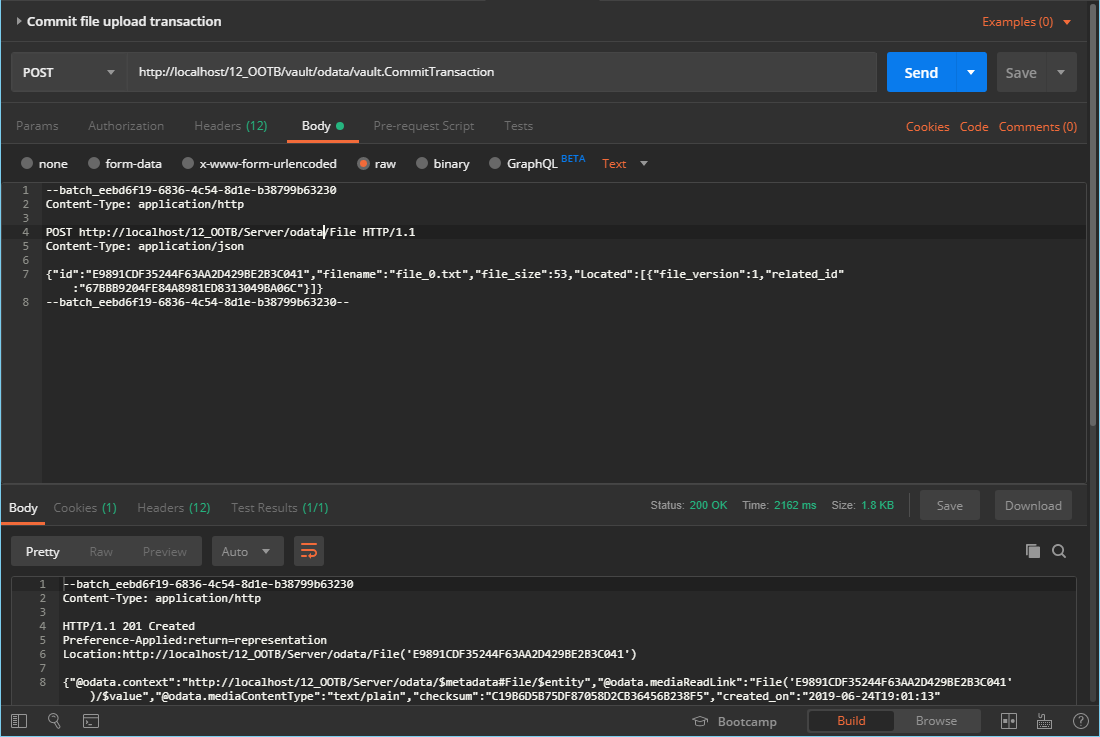Click the wrap lines icon in response
Screen dimensions: 1100x737
point(309,551)
